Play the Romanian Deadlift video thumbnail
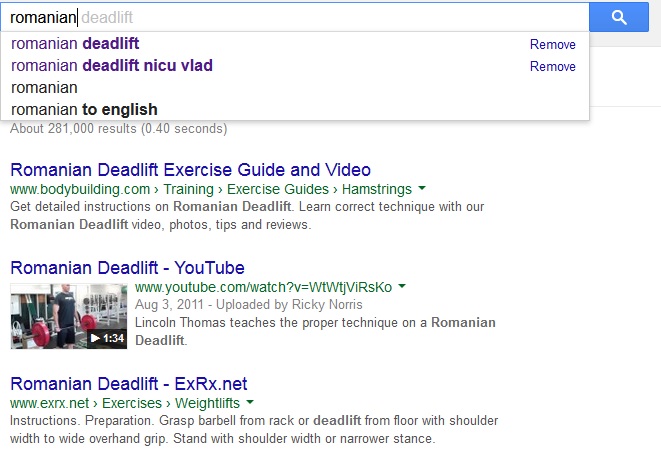Viewport: 661px width, 451px height. click(x=69, y=316)
